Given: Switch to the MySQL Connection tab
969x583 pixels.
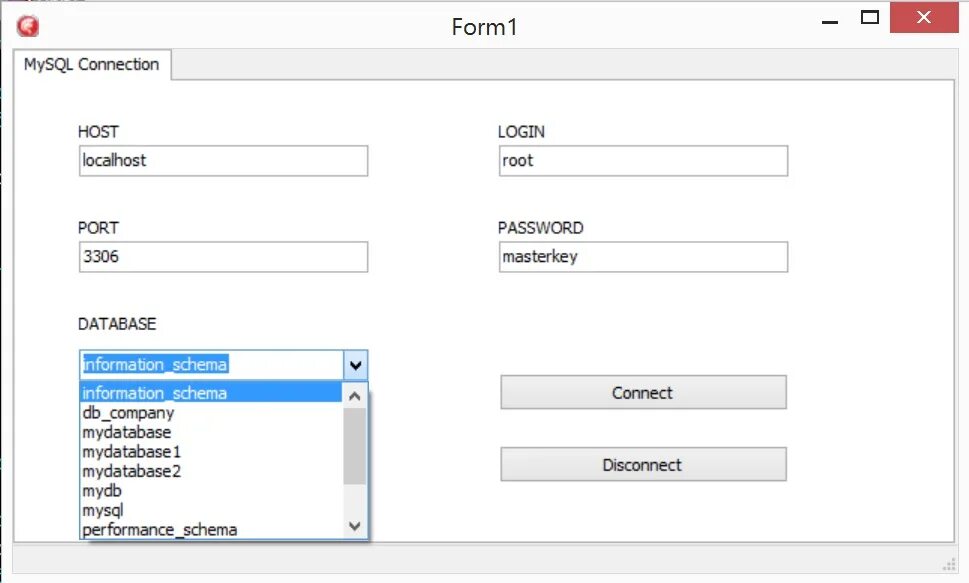Looking at the screenshot, I should tap(91, 64).
